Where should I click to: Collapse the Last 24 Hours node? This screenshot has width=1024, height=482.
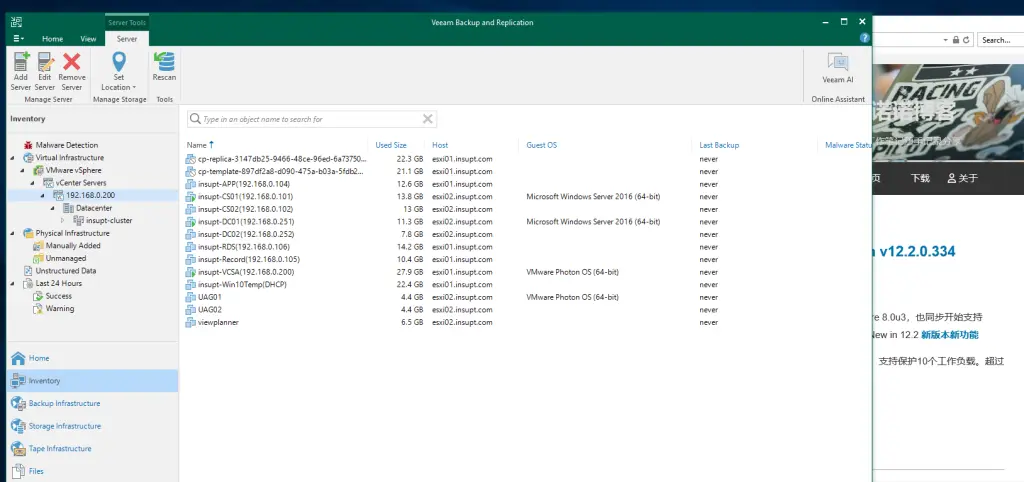tap(14, 283)
